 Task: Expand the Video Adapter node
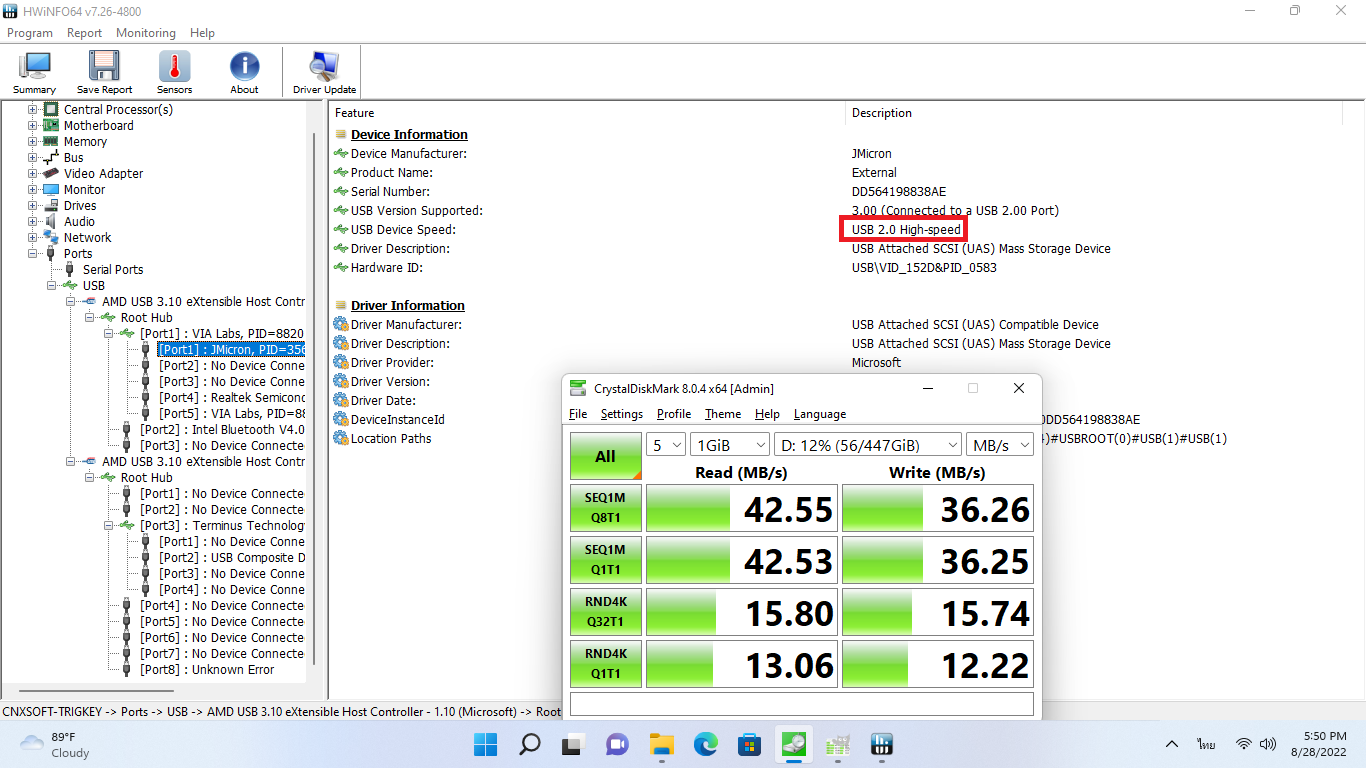pos(32,173)
